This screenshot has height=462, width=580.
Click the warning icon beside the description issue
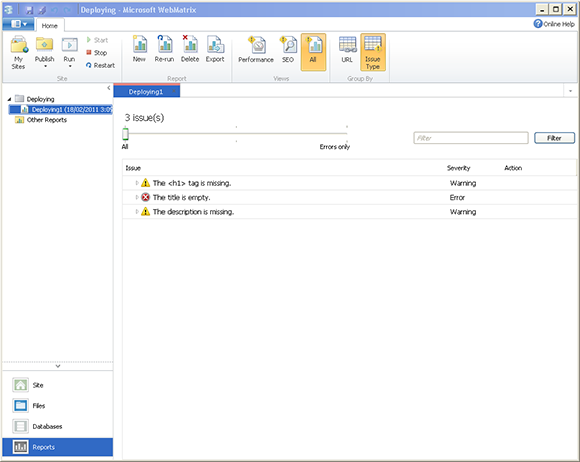(145, 212)
